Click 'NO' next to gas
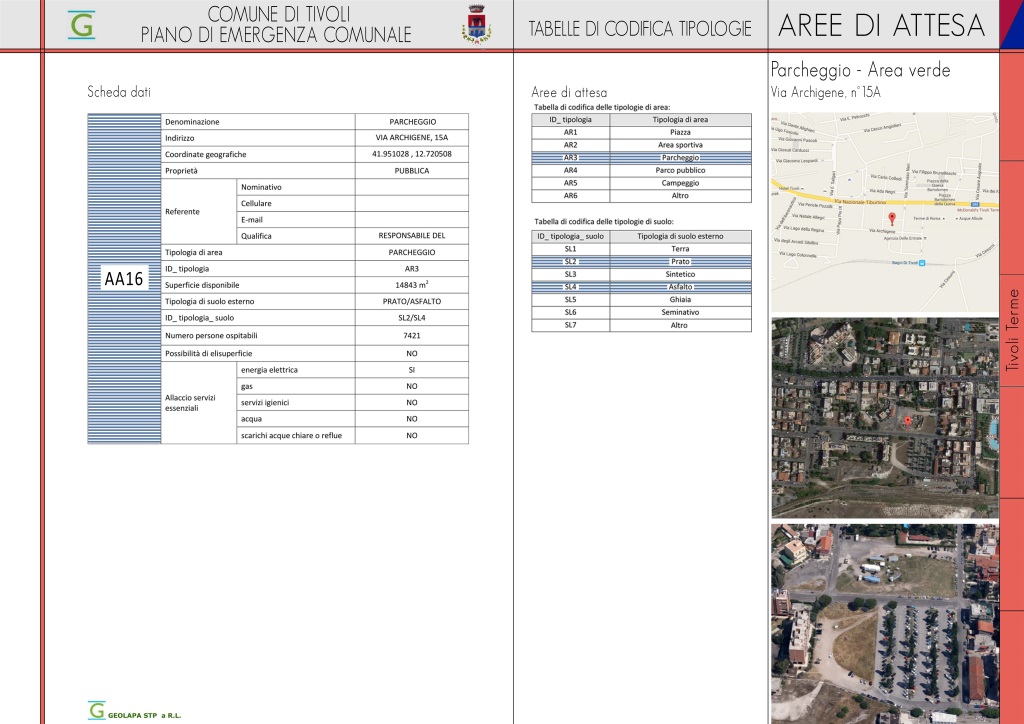1024x724 pixels. (x=412, y=386)
